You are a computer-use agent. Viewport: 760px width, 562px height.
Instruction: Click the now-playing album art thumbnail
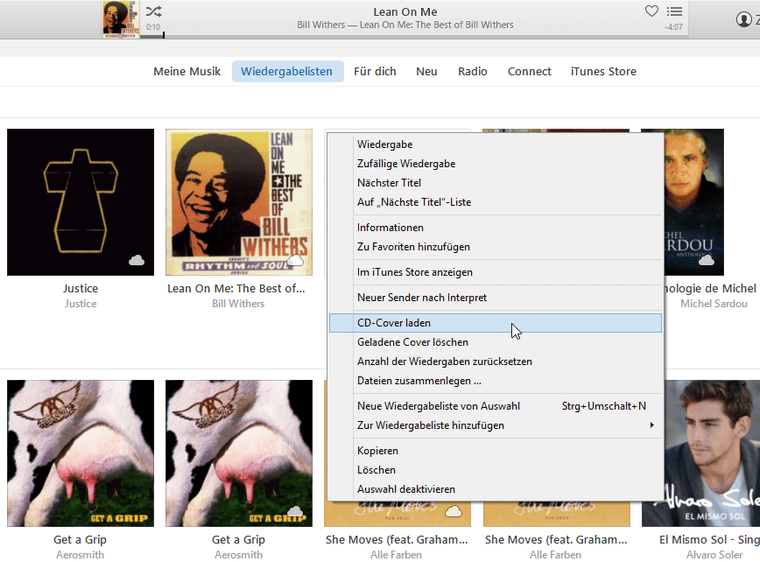click(121, 19)
